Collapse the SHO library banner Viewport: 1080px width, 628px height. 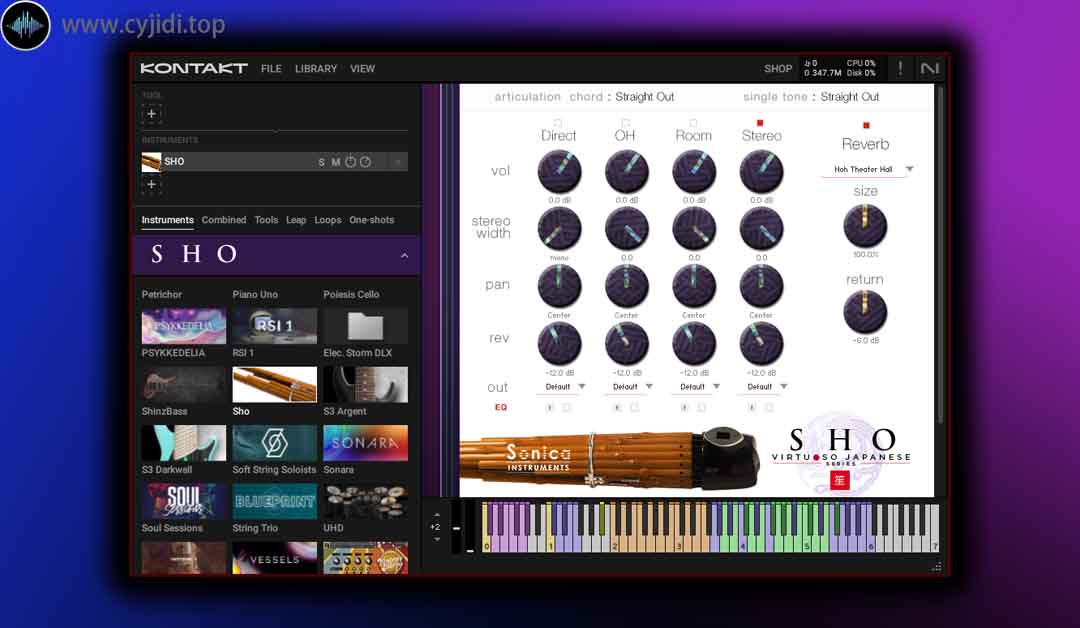[x=404, y=255]
